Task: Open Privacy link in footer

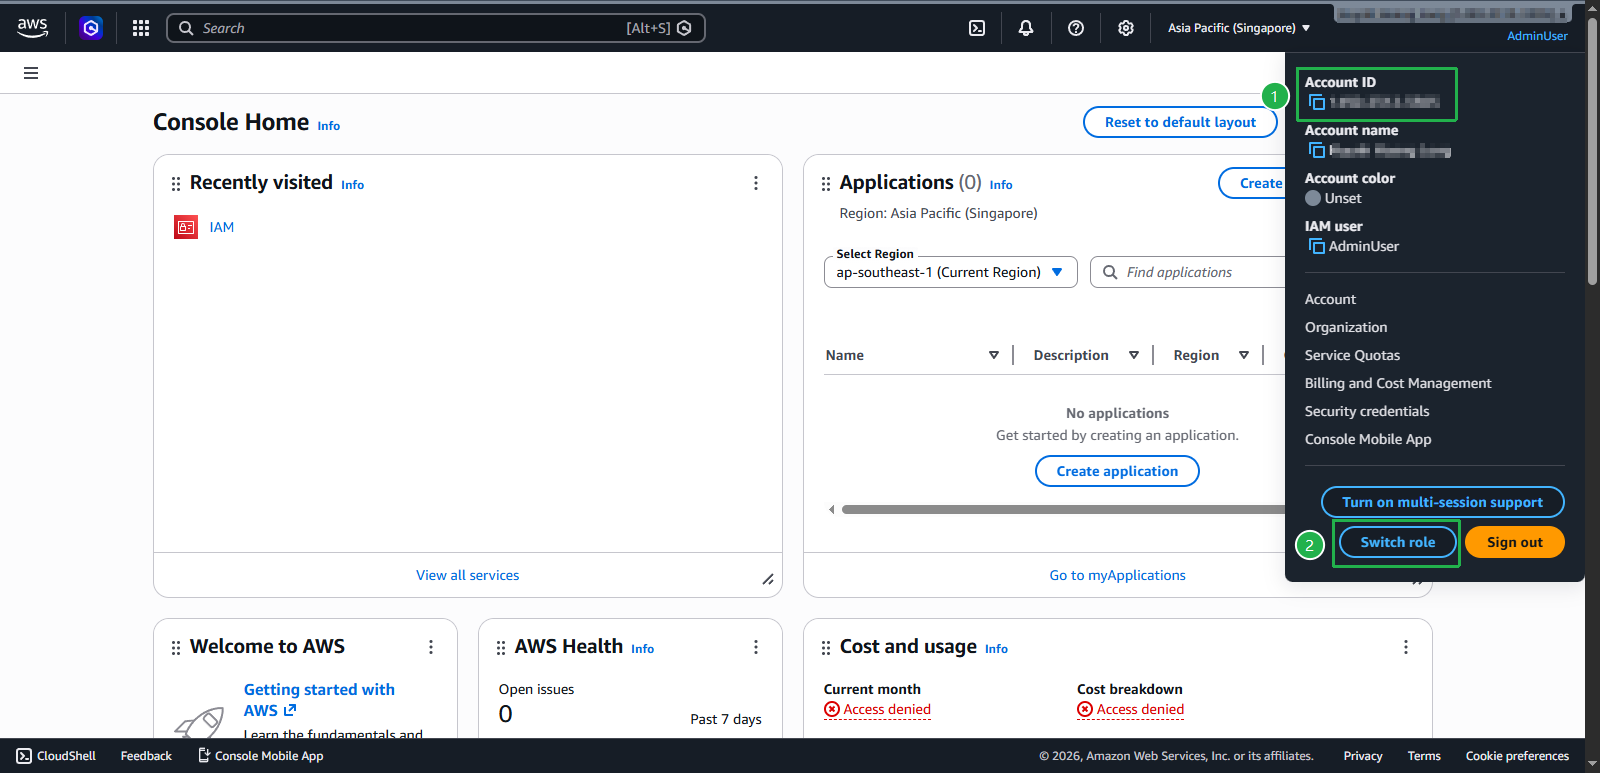Action: click(x=1363, y=756)
